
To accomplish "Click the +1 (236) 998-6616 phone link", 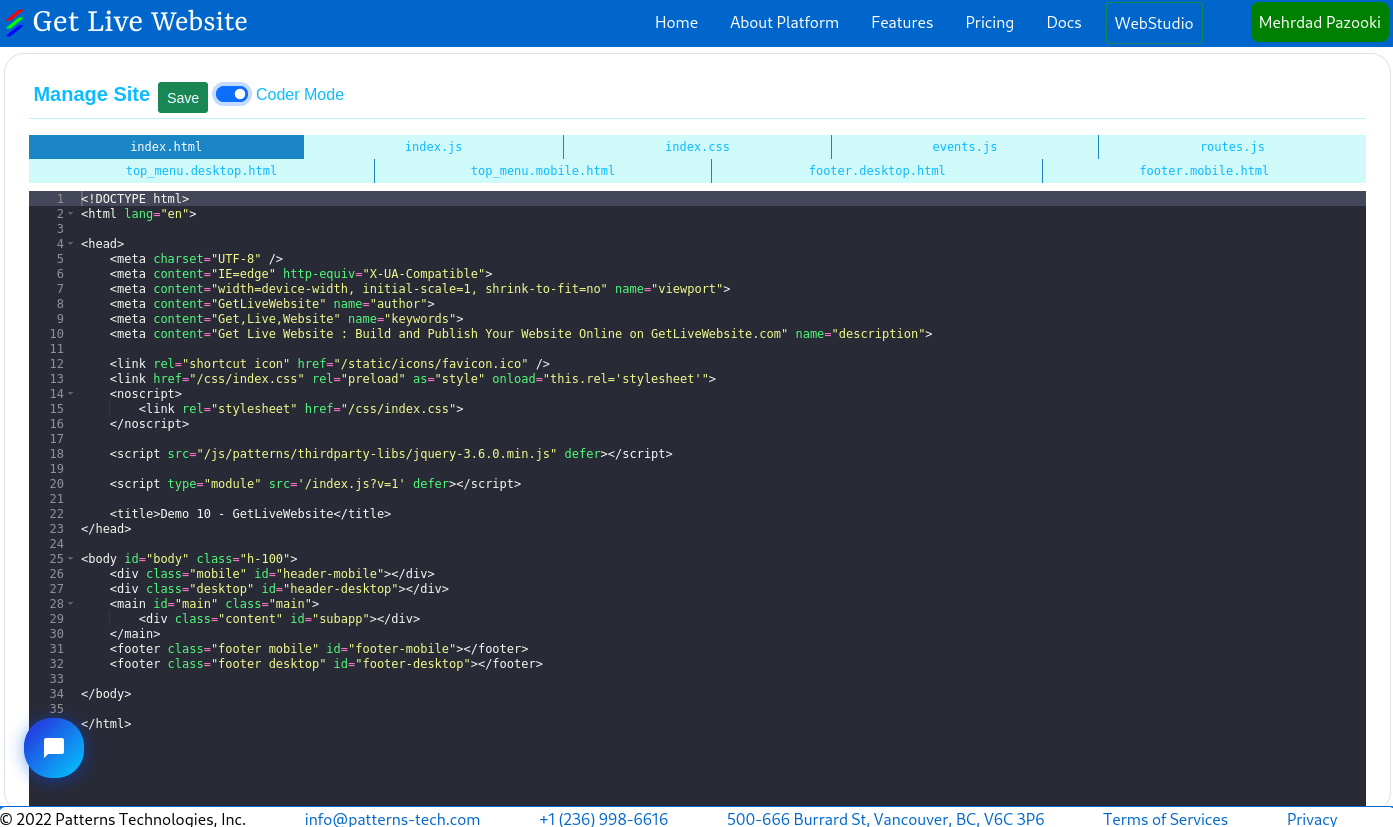I will pyautogui.click(x=603, y=819).
